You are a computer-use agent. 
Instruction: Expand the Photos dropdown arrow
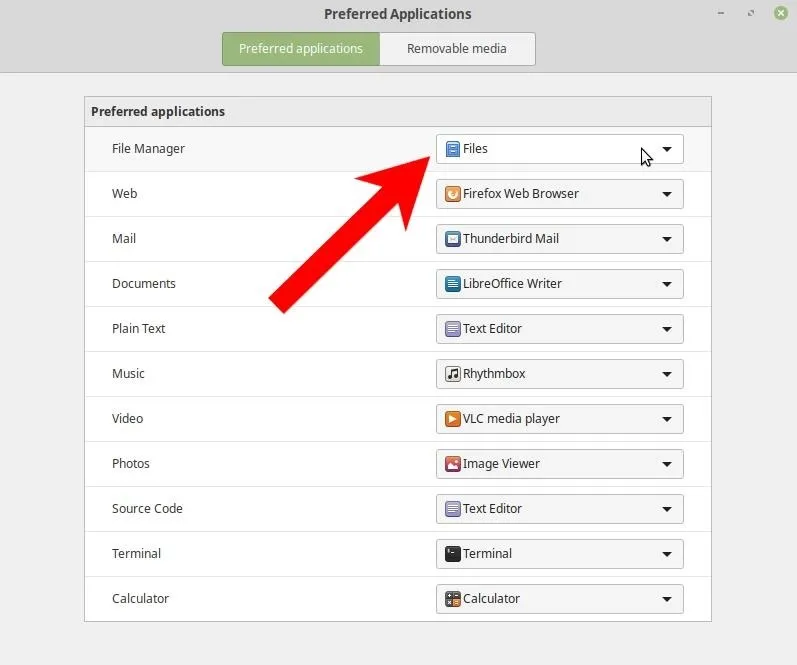(x=667, y=464)
